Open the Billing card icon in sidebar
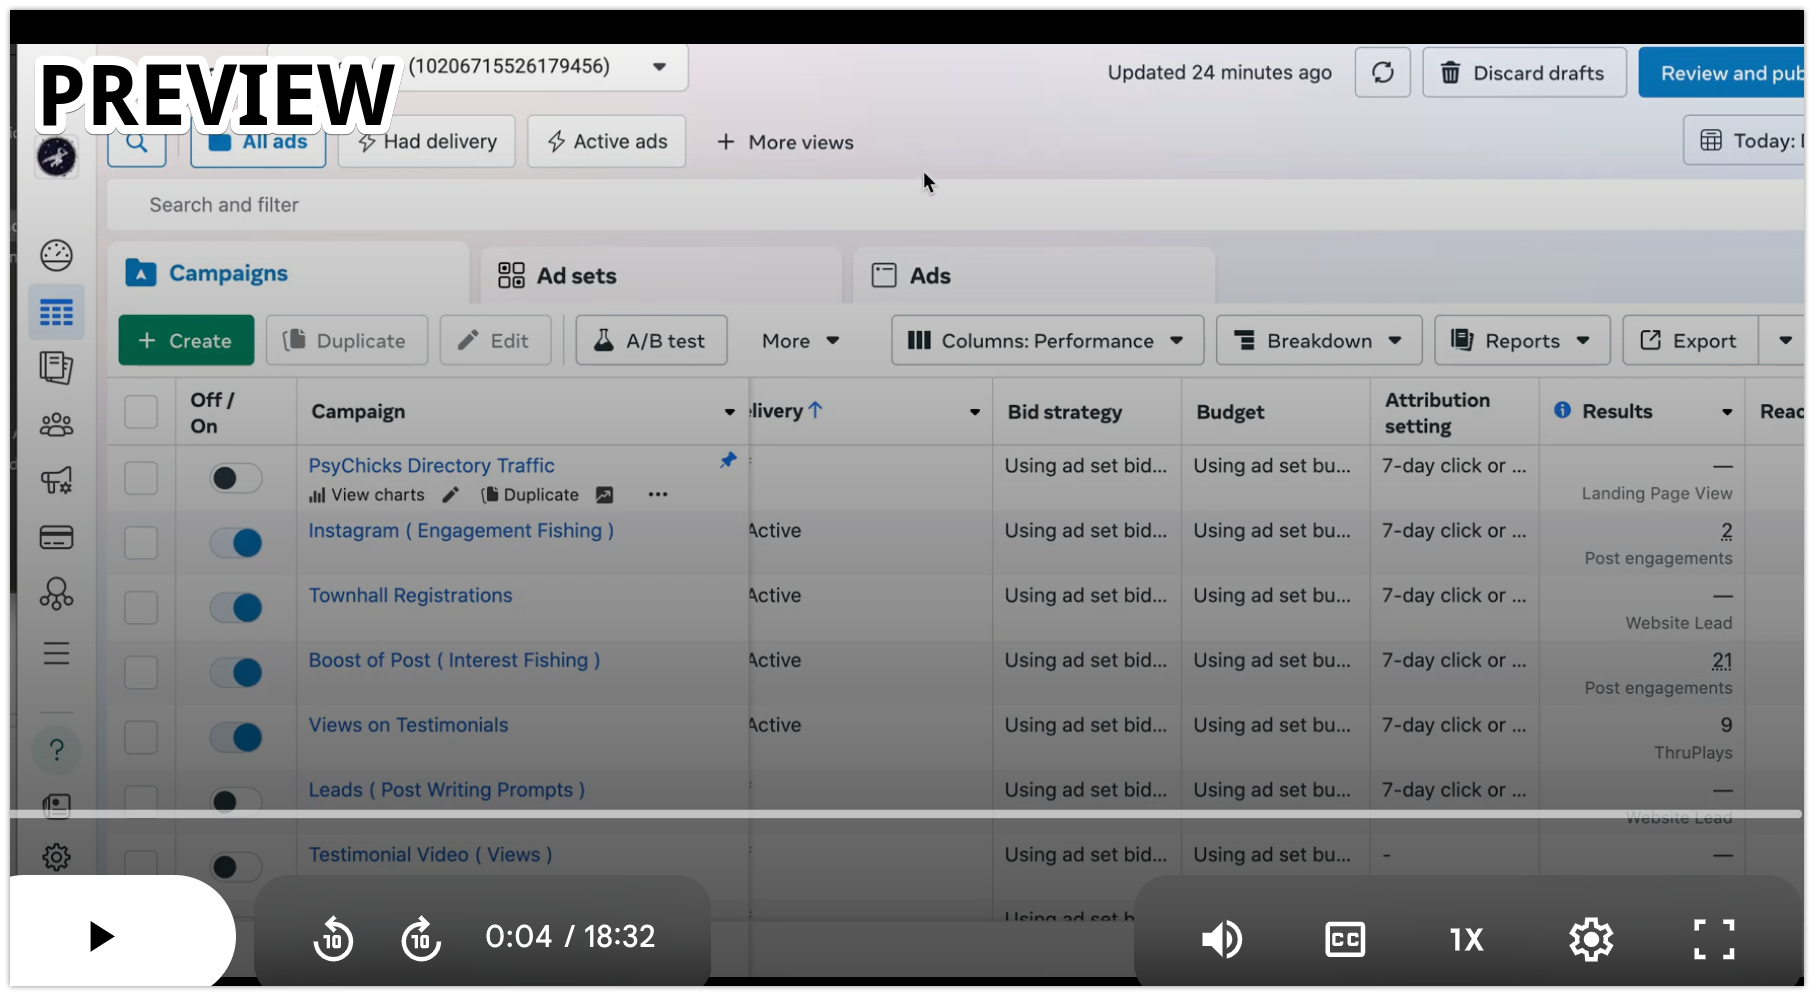The height and width of the screenshot is (996, 1814). [x=56, y=538]
